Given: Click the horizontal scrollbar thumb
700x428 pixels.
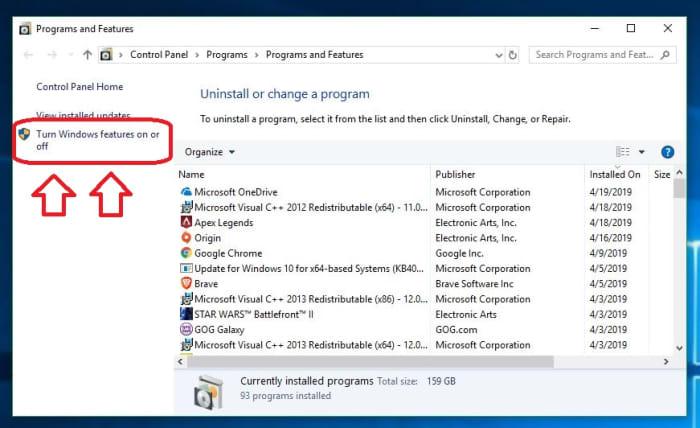Looking at the screenshot, I should pos(371,362).
